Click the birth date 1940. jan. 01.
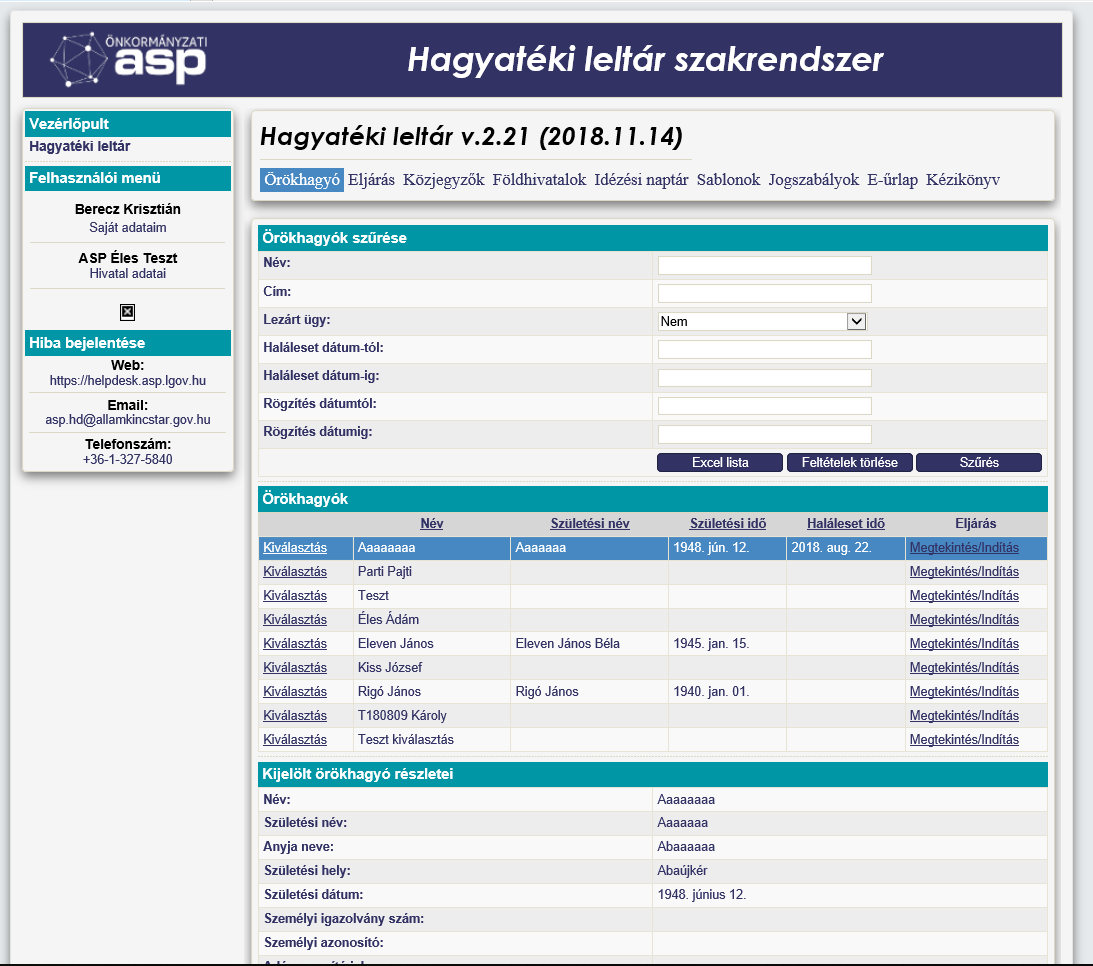 click(x=711, y=691)
